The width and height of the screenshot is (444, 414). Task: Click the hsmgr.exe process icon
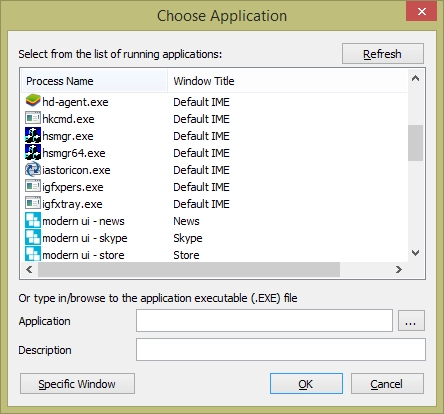tap(33, 135)
